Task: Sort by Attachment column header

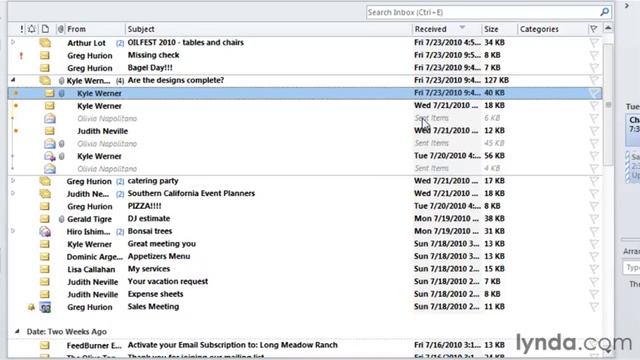Action: 60,29
